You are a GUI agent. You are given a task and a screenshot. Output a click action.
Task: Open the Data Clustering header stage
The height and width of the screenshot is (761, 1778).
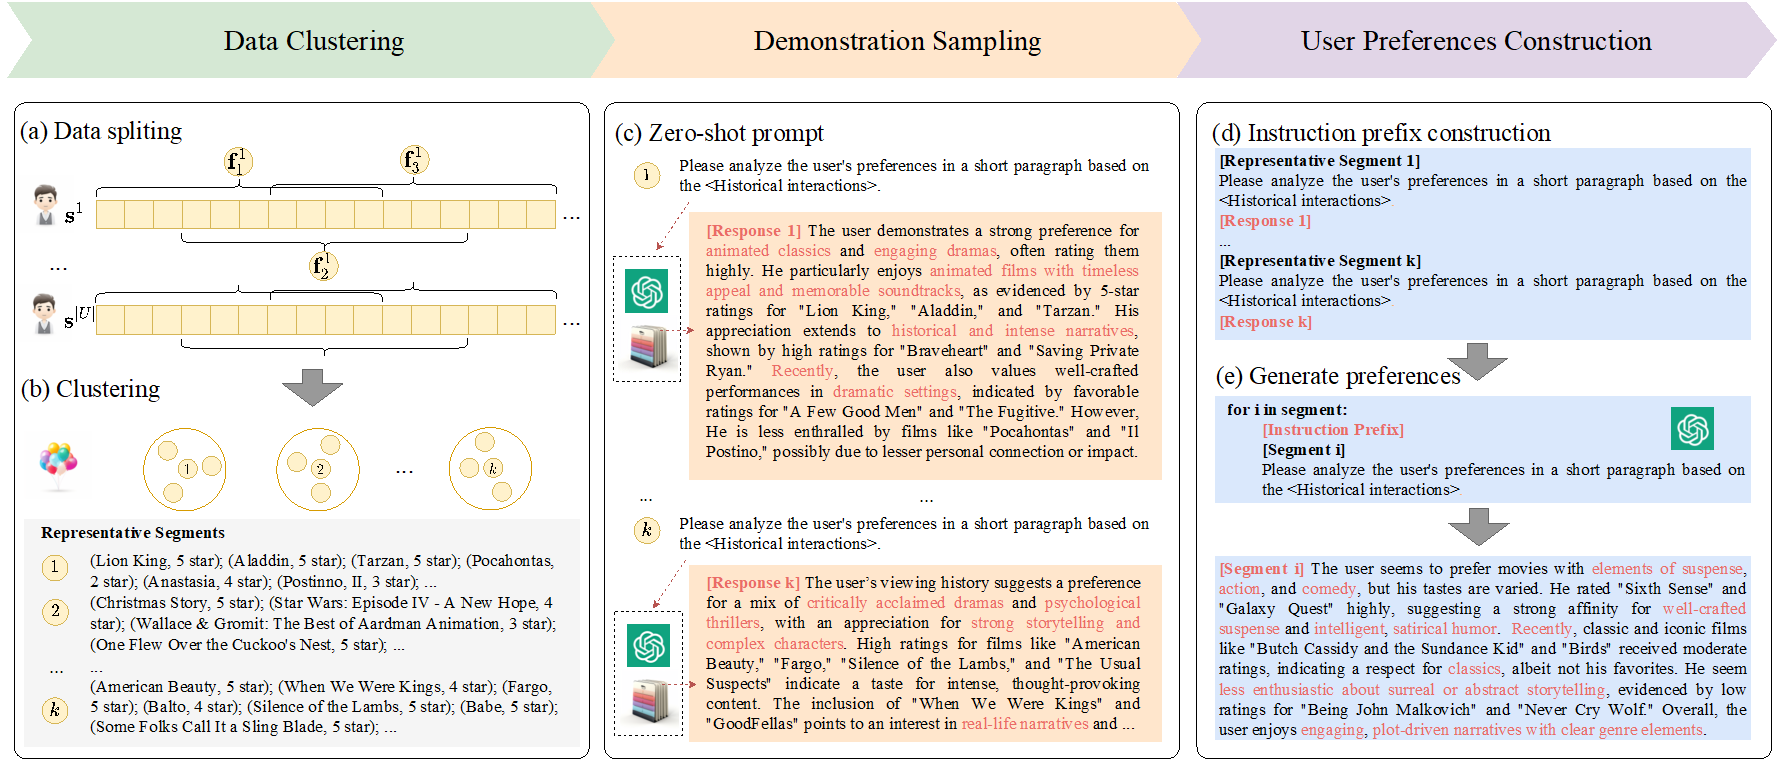pos(313,41)
